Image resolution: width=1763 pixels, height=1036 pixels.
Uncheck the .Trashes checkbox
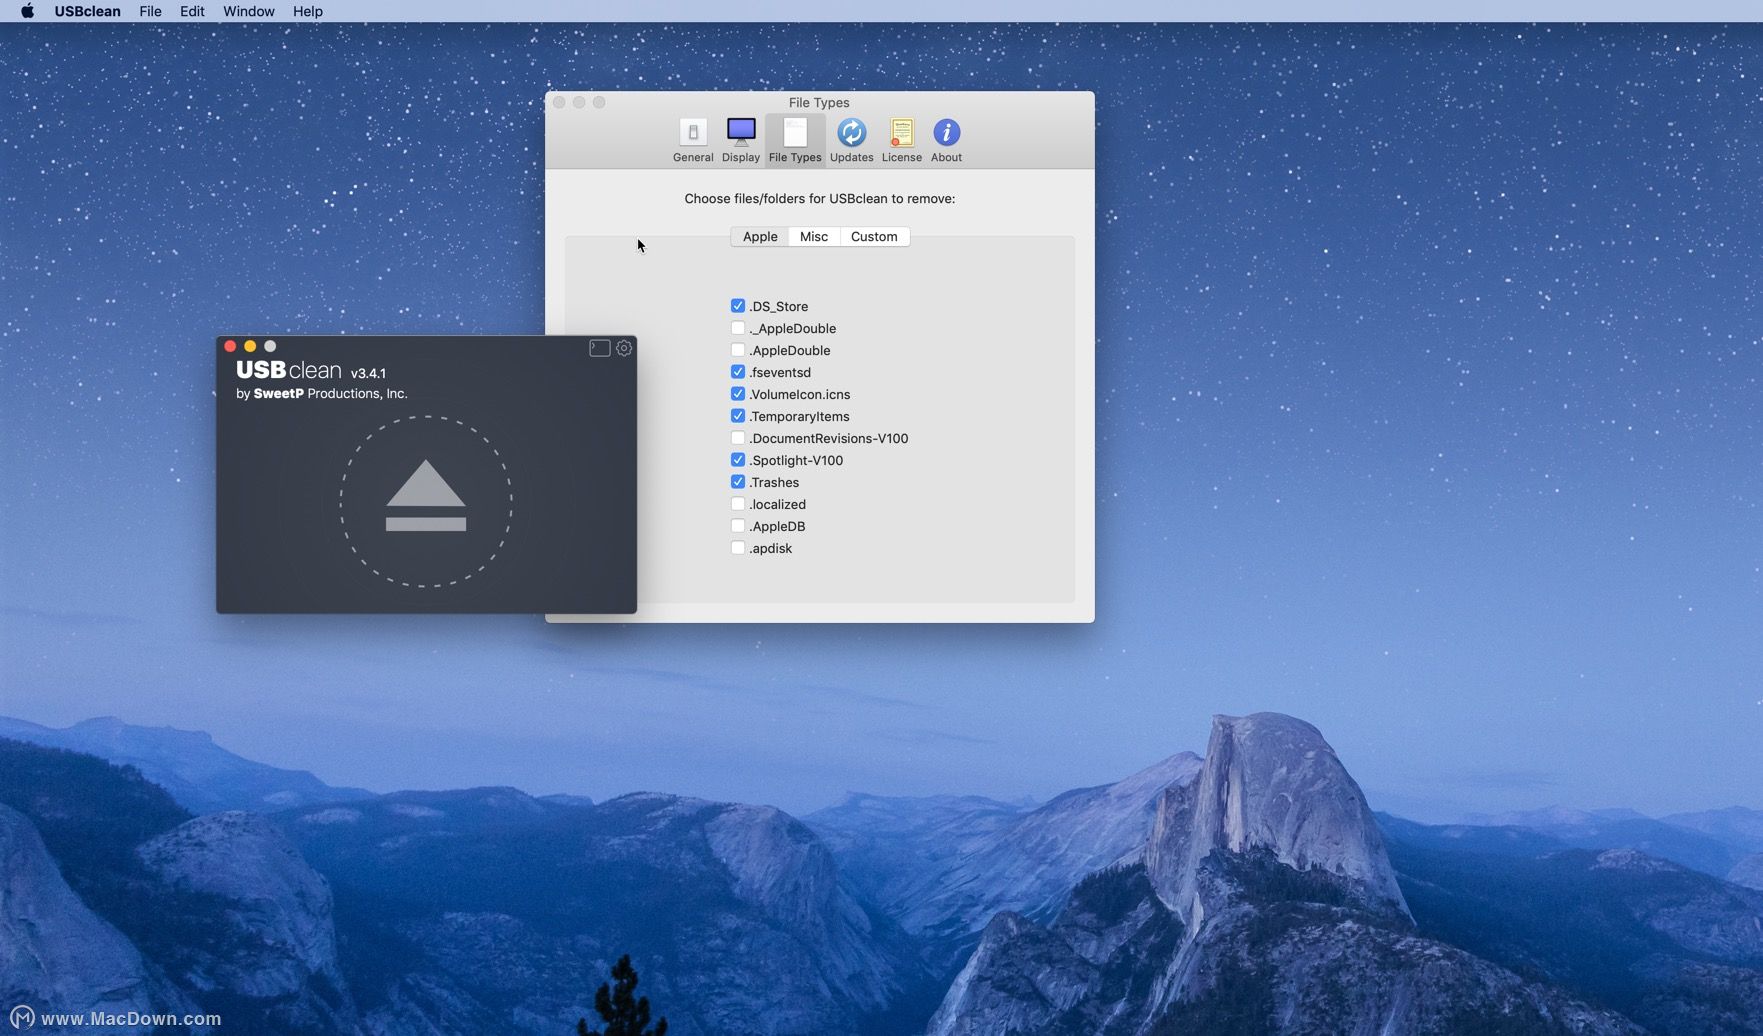(x=738, y=482)
